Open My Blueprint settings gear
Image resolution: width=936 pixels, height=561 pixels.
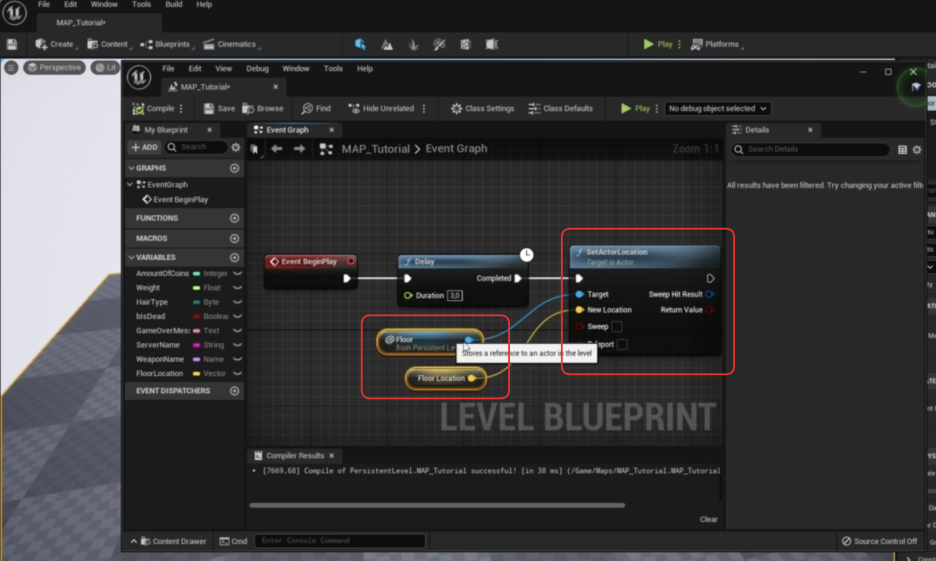click(236, 147)
